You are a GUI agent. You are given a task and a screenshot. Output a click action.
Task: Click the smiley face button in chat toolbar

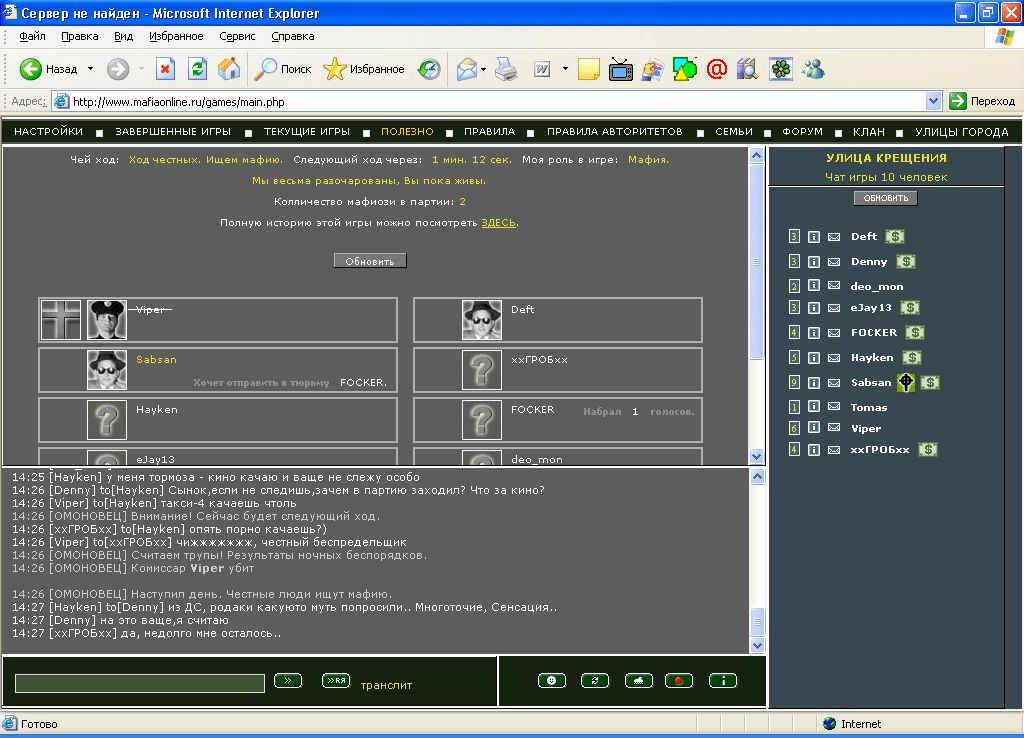[x=551, y=681]
